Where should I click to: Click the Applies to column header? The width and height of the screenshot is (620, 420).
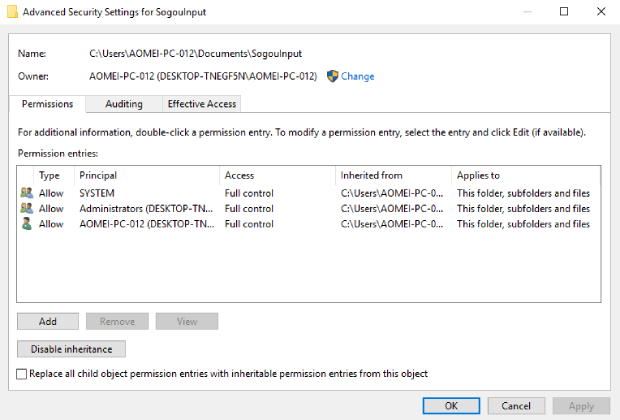pyautogui.click(x=524, y=175)
